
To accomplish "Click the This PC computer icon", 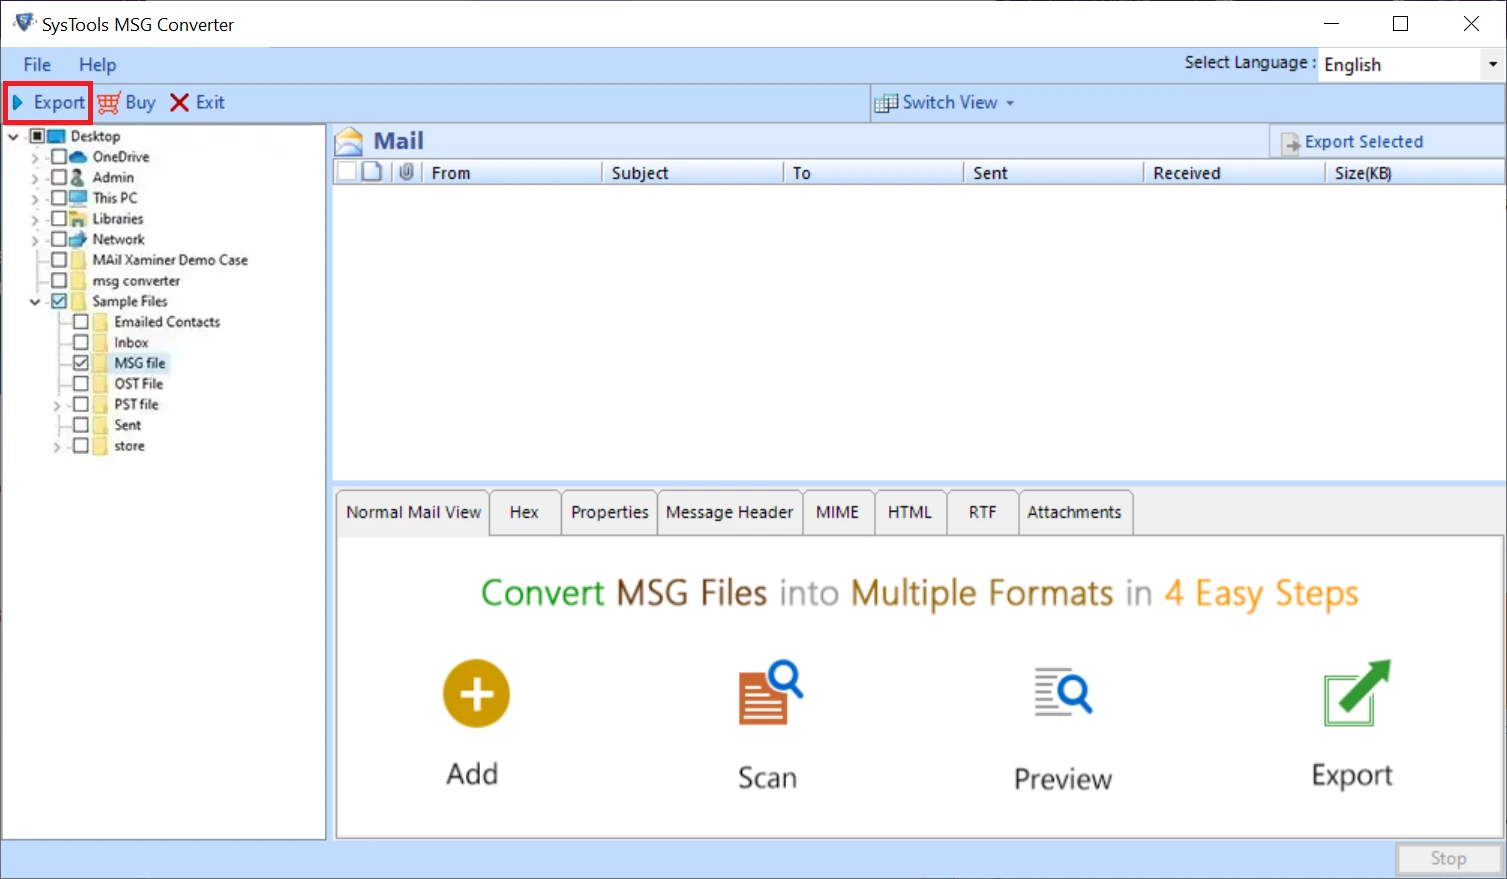I will point(78,198).
